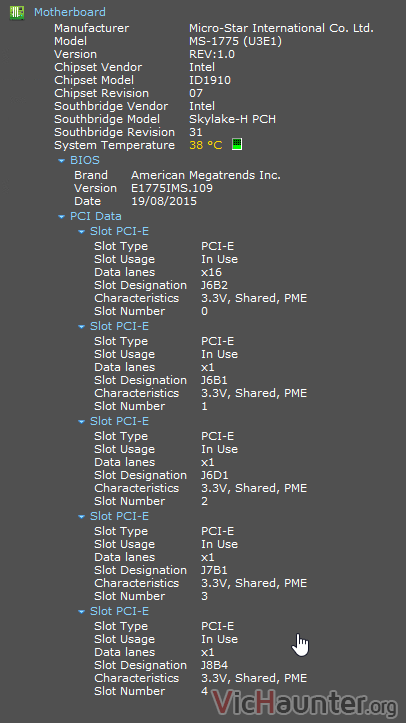Select the BIOS date 19/08/2015
Image resolution: width=406 pixels, height=723 pixels.
[164, 201]
